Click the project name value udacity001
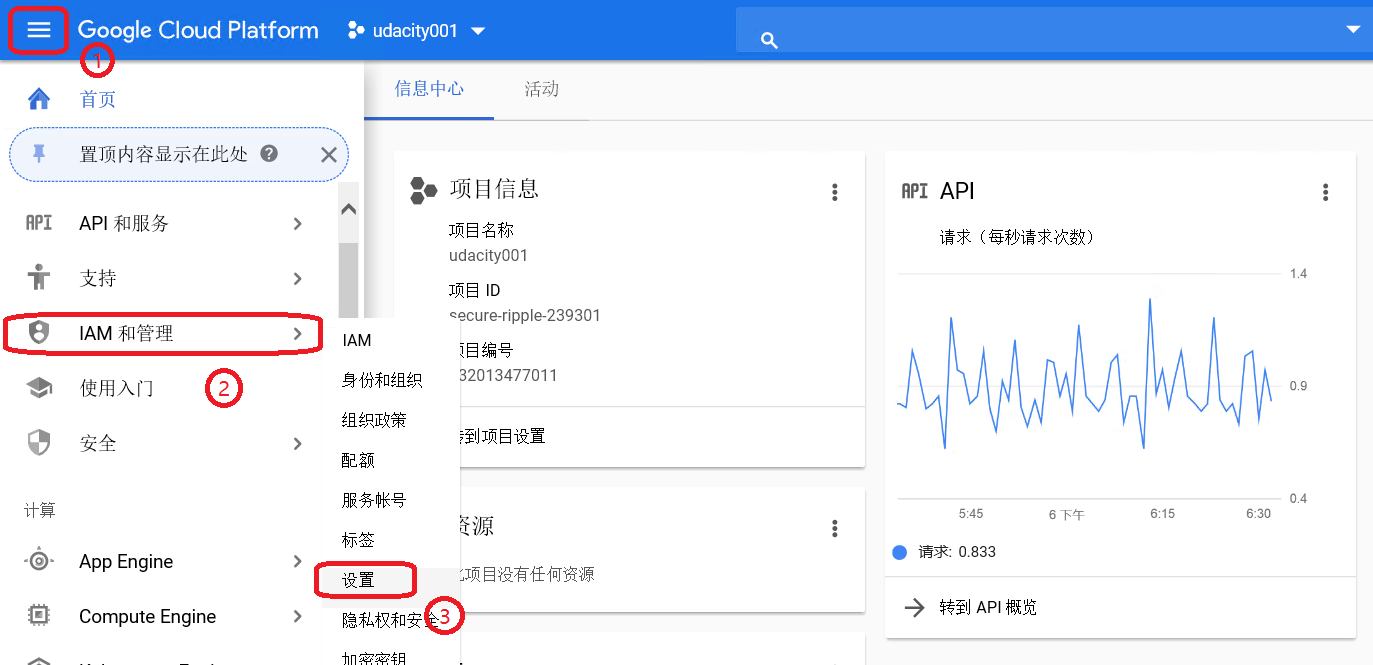The width and height of the screenshot is (1373, 665). pos(488,256)
